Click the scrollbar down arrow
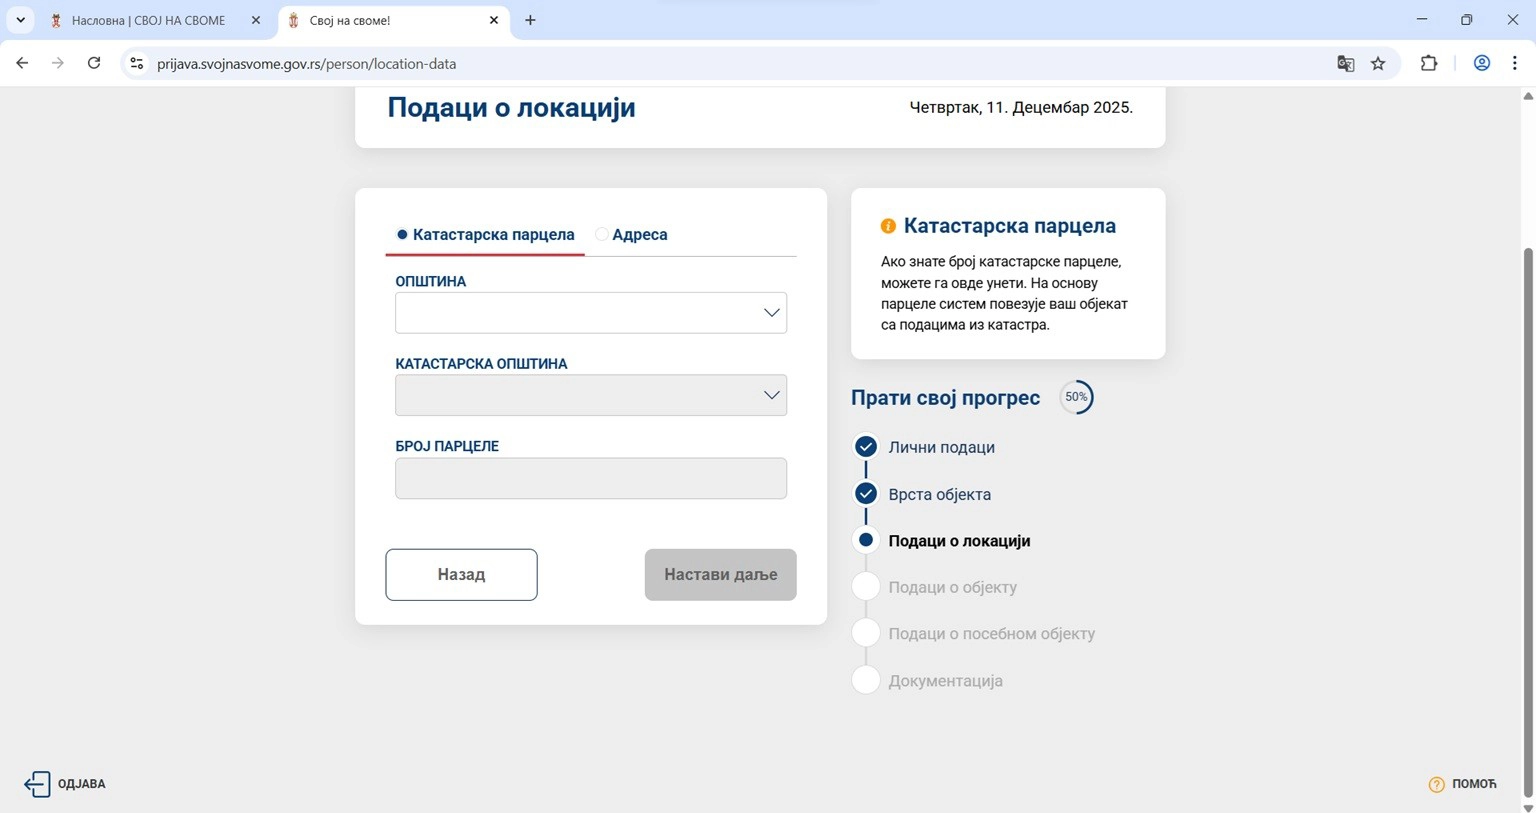Viewport: 1536px width, 813px height. click(x=1527, y=806)
